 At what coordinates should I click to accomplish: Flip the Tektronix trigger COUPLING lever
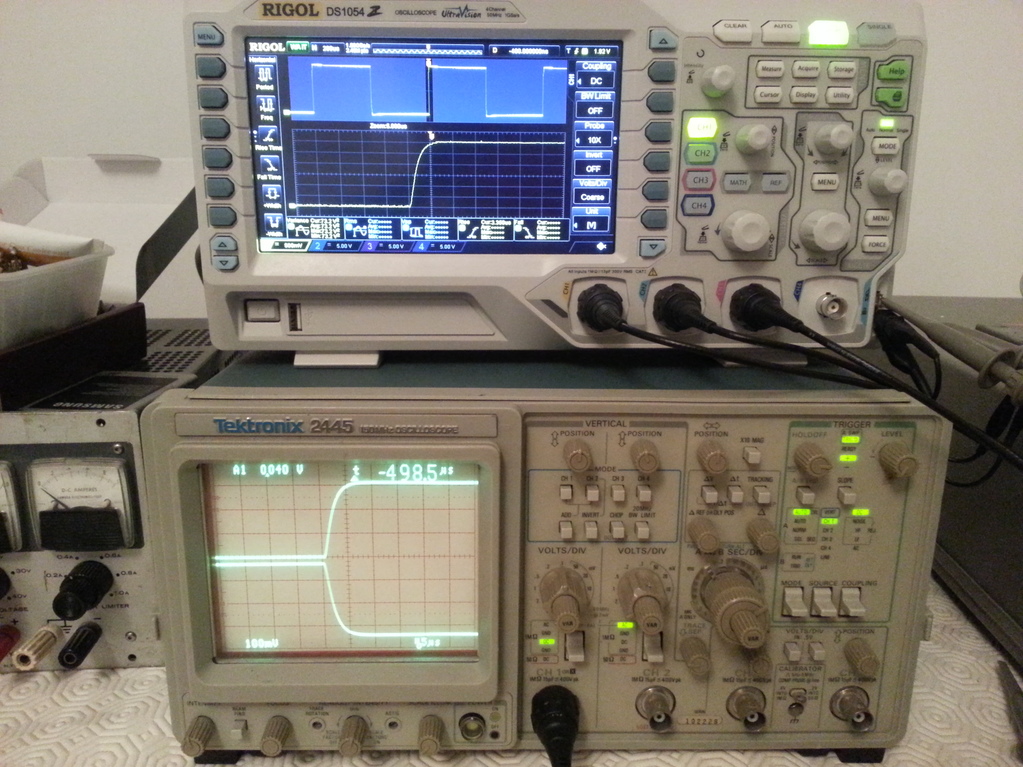pos(851,601)
